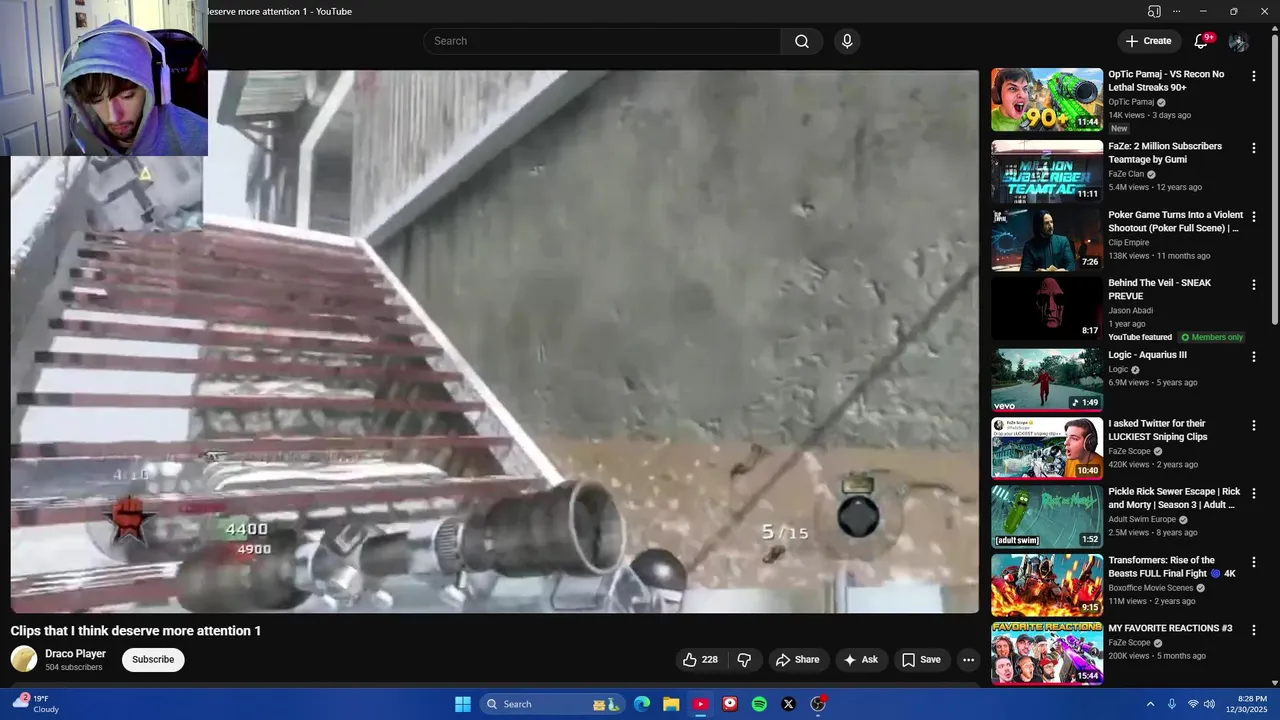Image resolution: width=1280 pixels, height=720 pixels.
Task: Open options for Poker Game video
Action: 1254,216
